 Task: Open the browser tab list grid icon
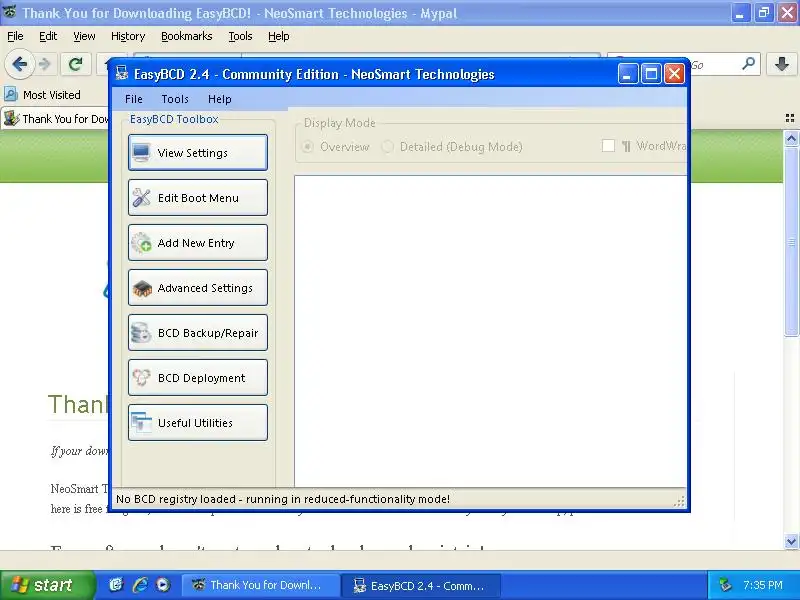coord(790,118)
